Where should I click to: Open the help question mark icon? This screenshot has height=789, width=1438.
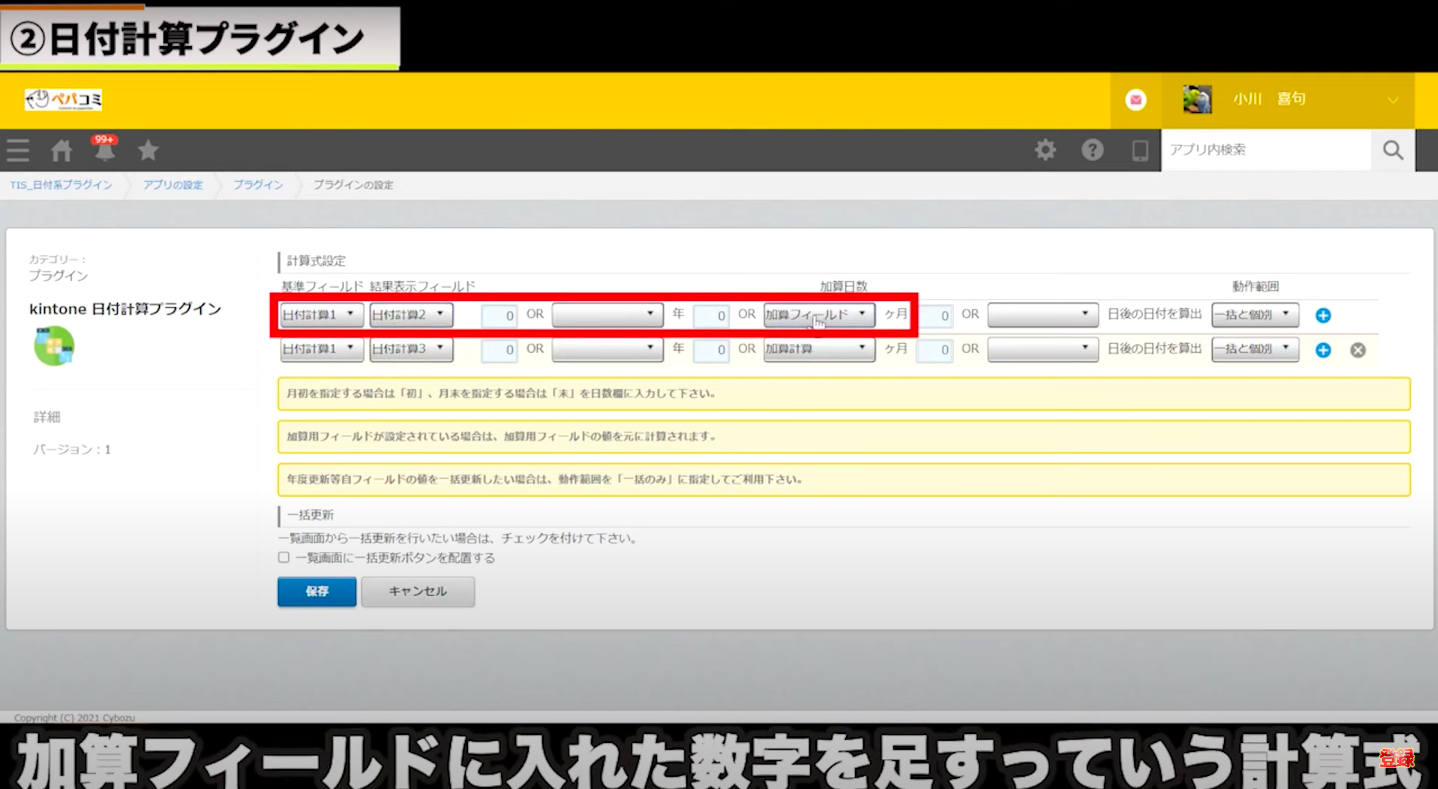coord(1092,150)
